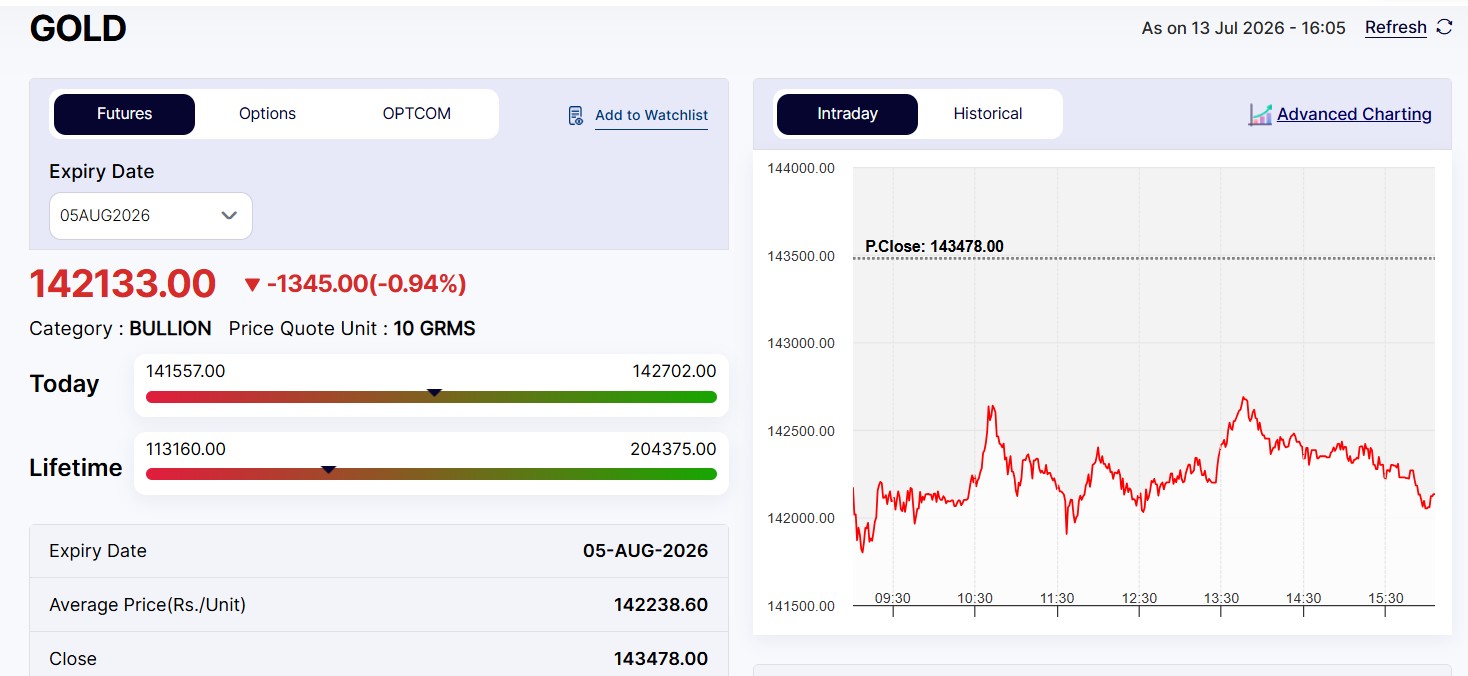1468x676 pixels.
Task: Click the intraday chart peak near 13:30
Action: 1243,399
